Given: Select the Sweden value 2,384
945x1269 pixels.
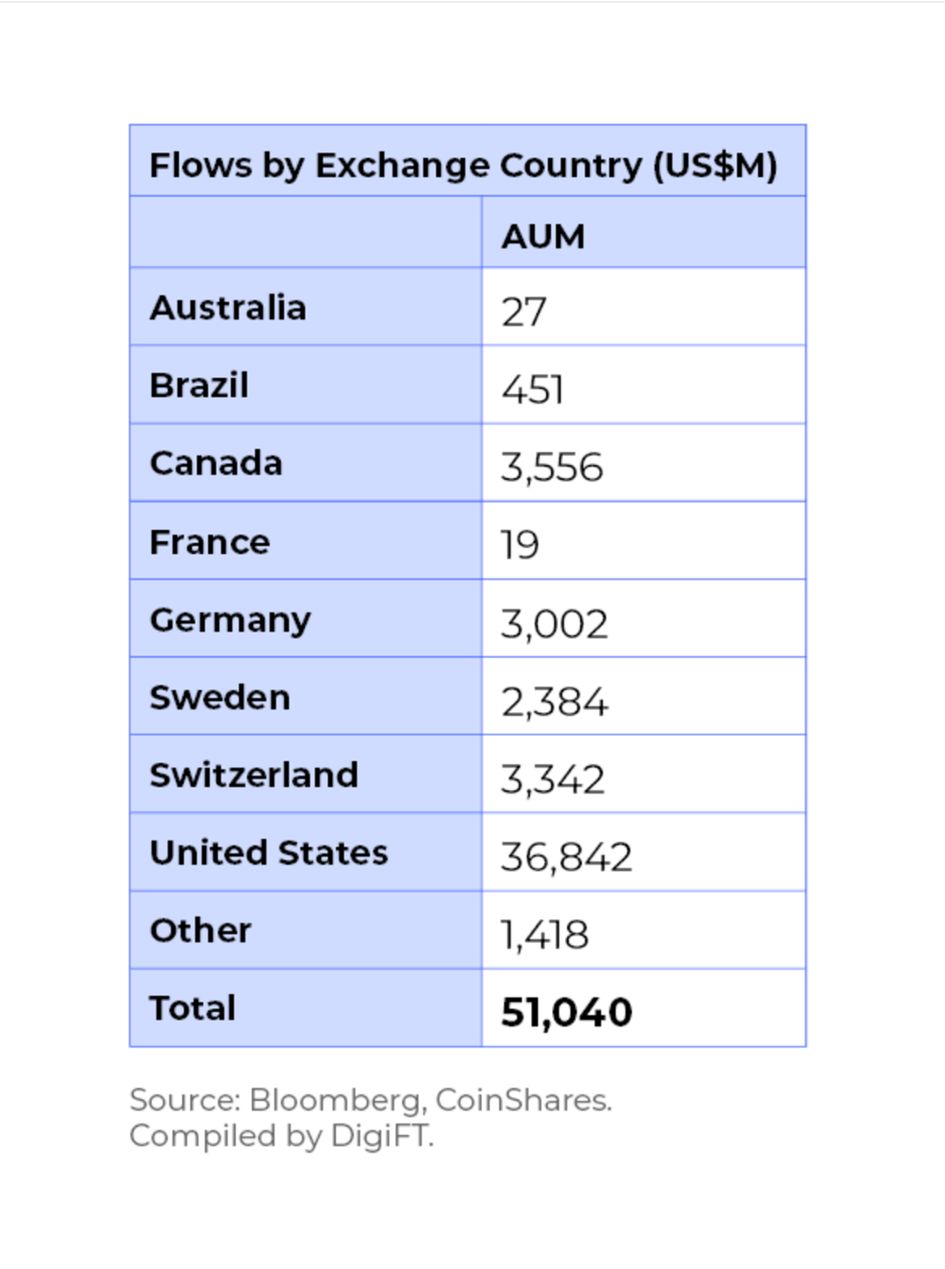Looking at the screenshot, I should coord(554,702).
